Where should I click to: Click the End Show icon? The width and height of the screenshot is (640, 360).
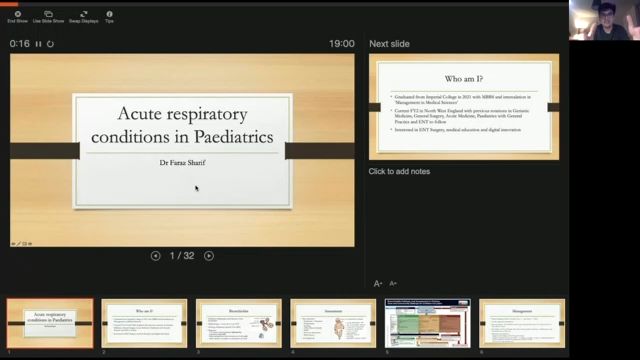pos(18,14)
